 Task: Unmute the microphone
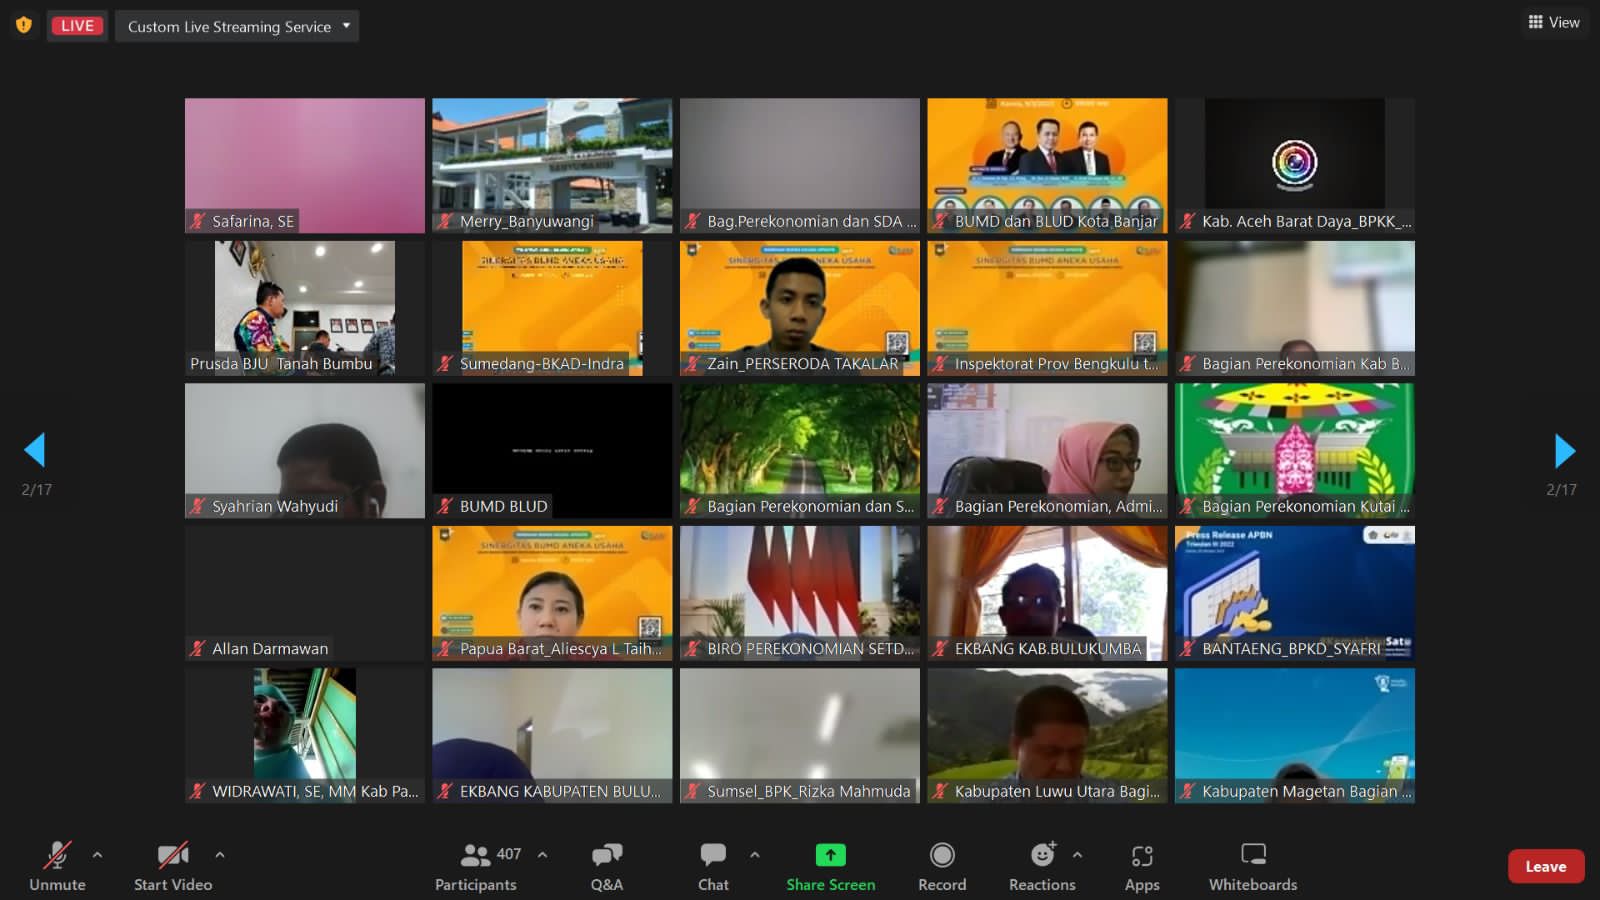click(x=57, y=856)
